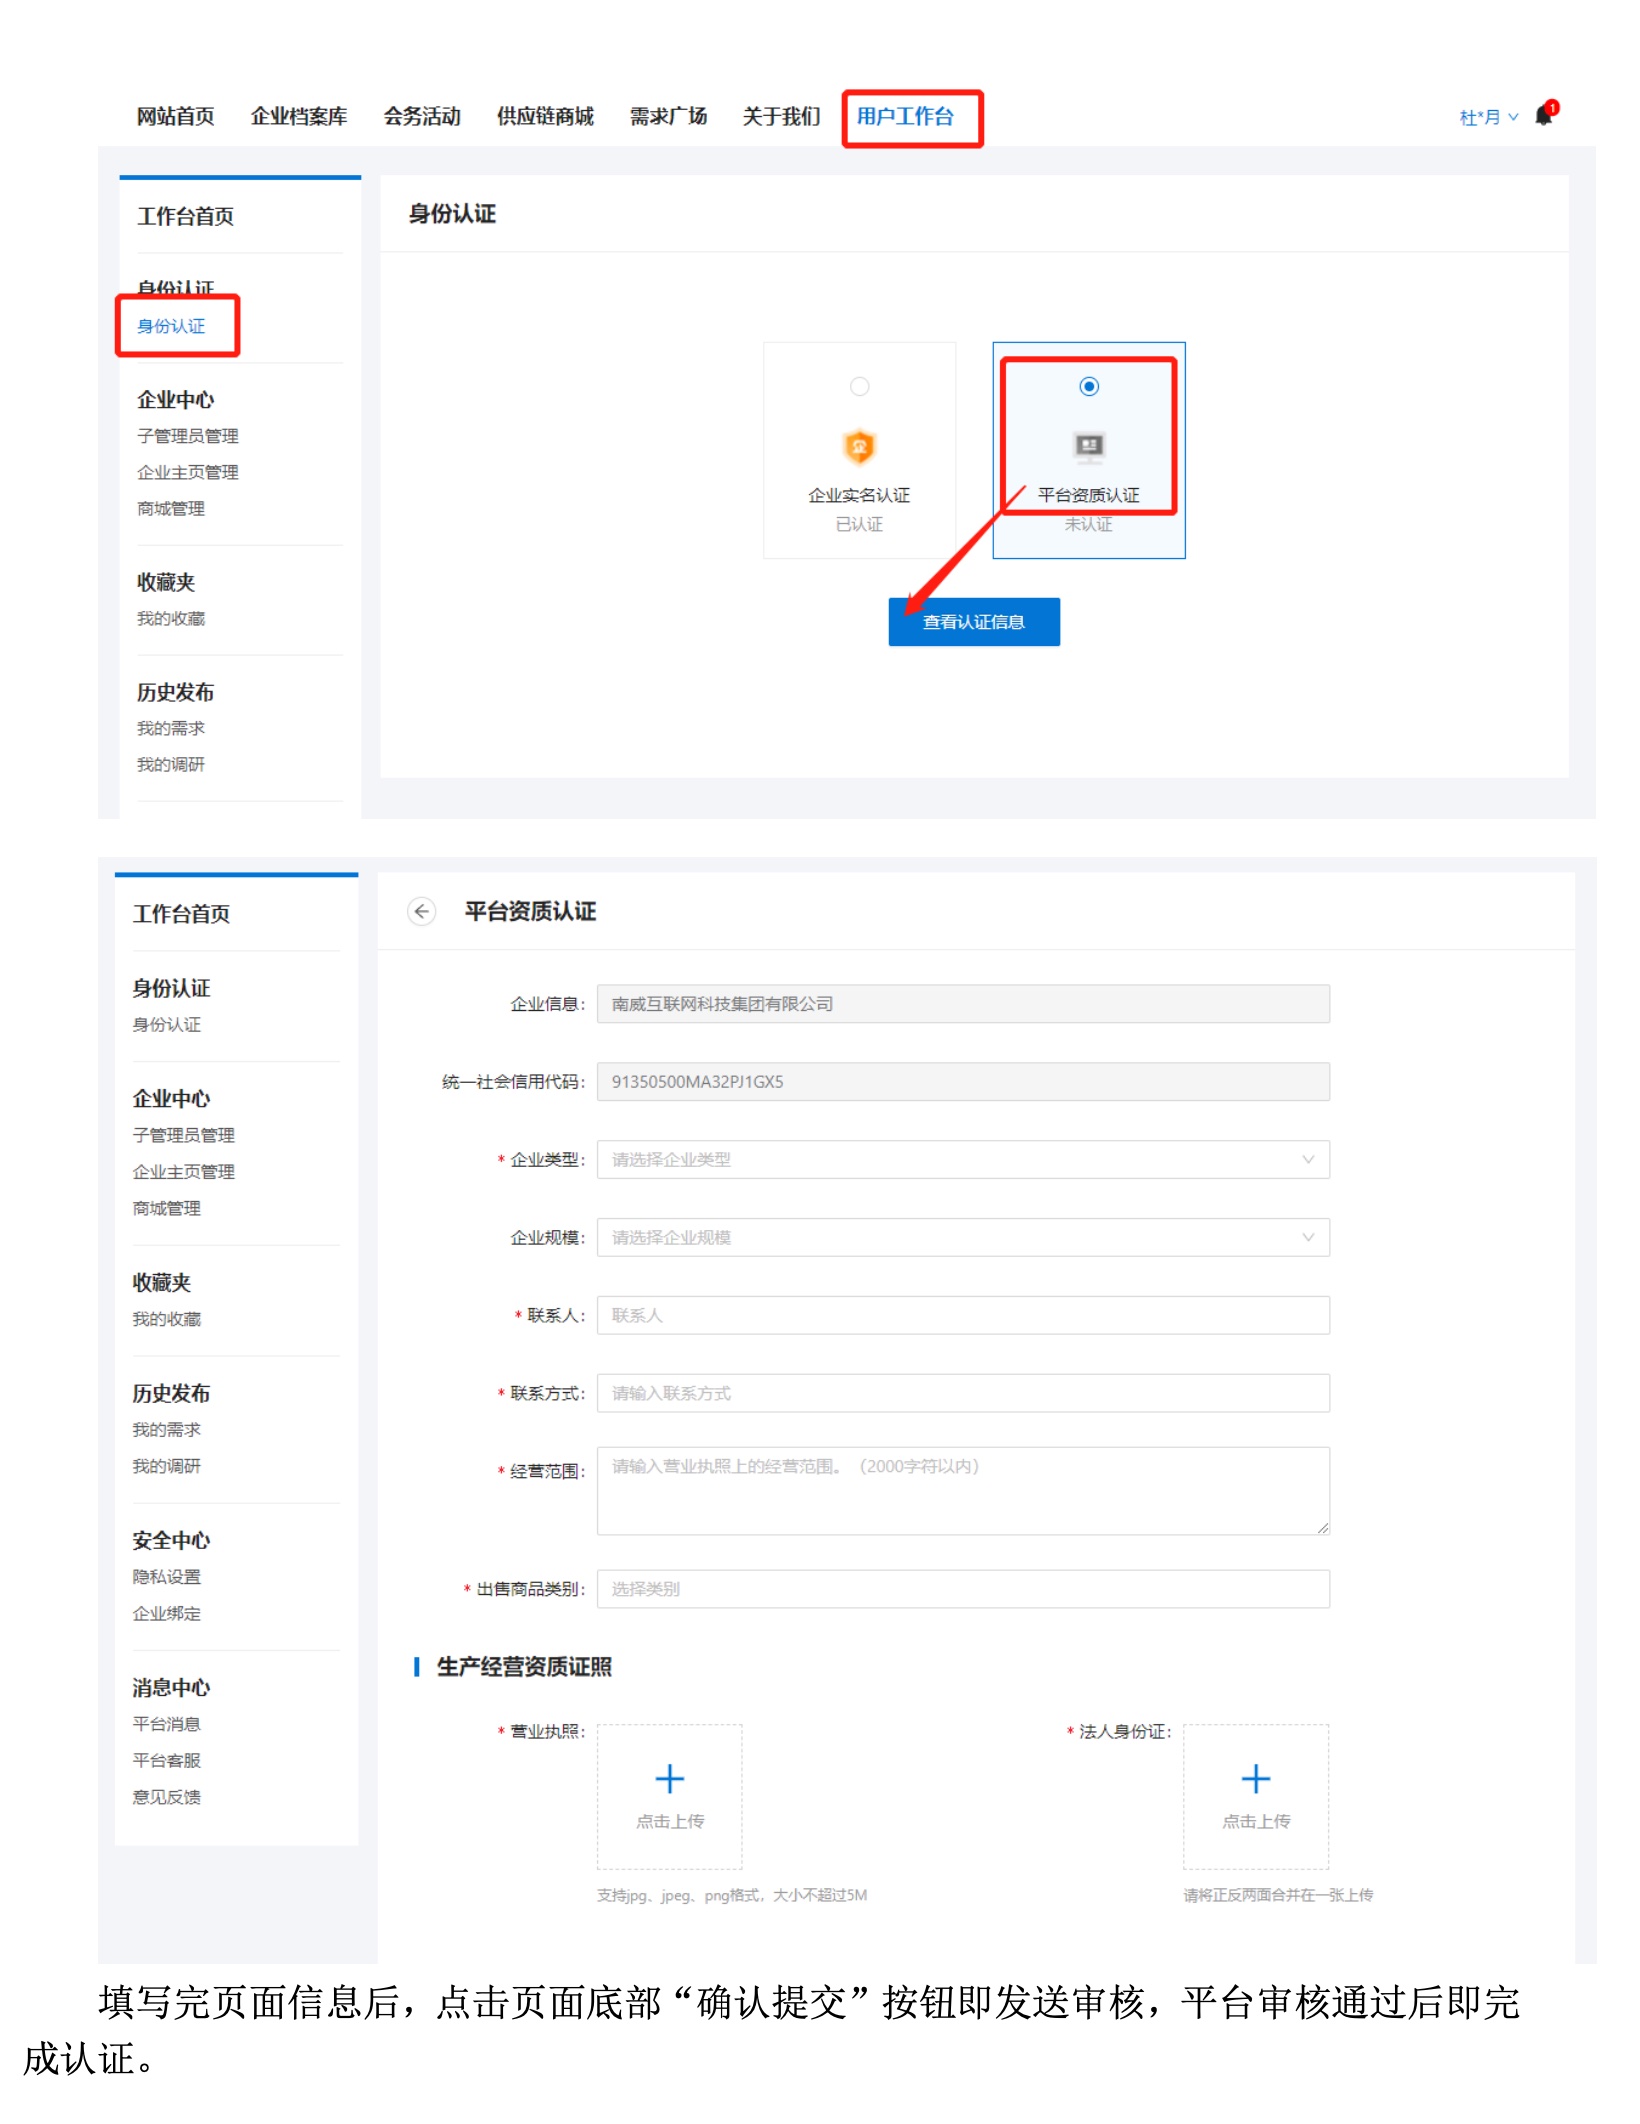Open 会务活动 in top navigation

coord(422,116)
